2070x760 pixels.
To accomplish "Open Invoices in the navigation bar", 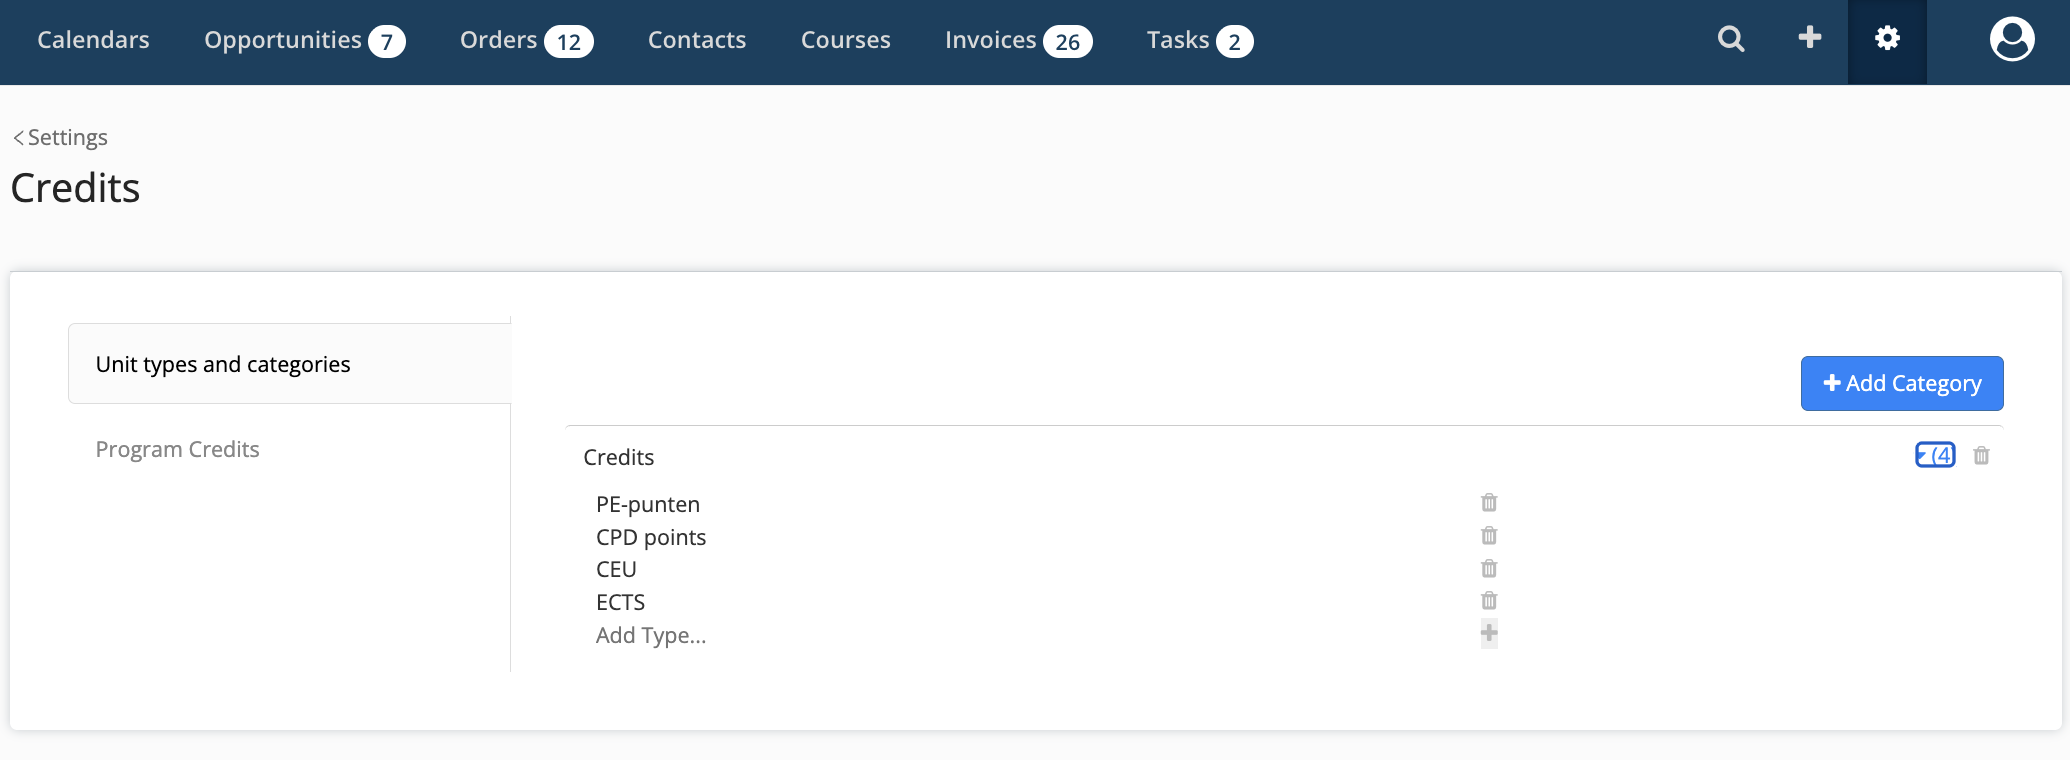I will (x=990, y=40).
